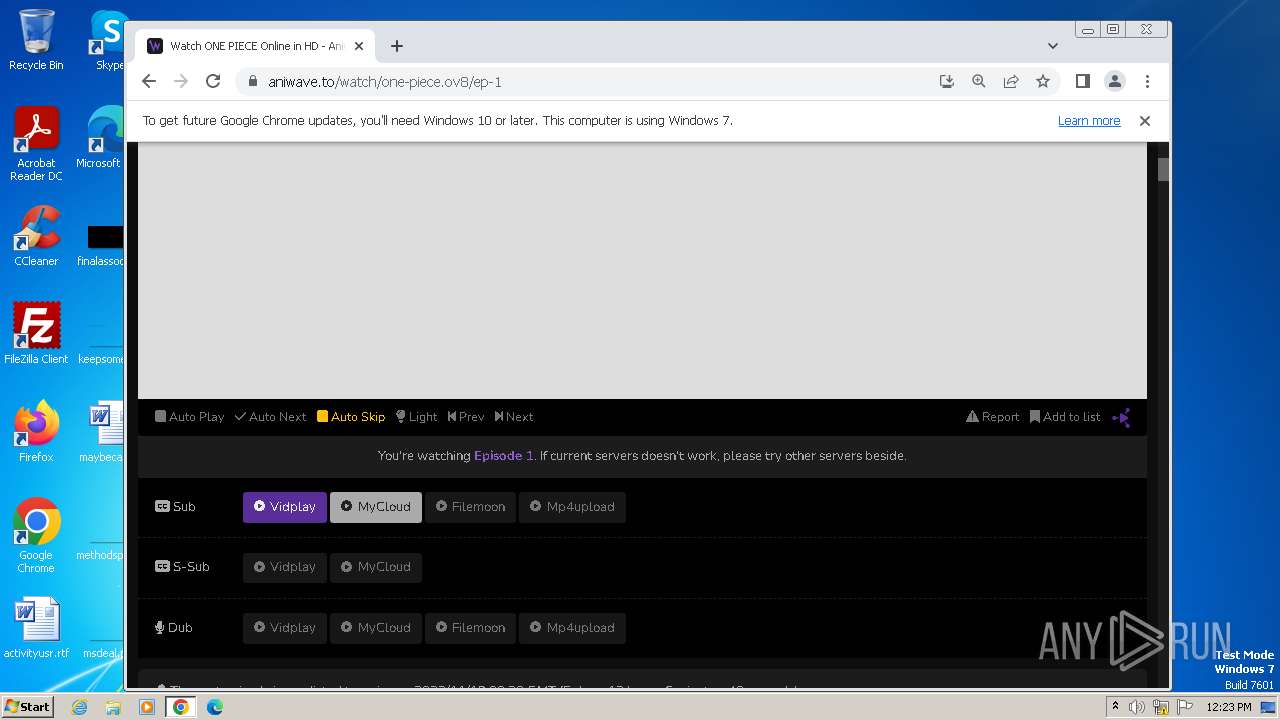Click the Chrome taskbar button

coord(181,707)
